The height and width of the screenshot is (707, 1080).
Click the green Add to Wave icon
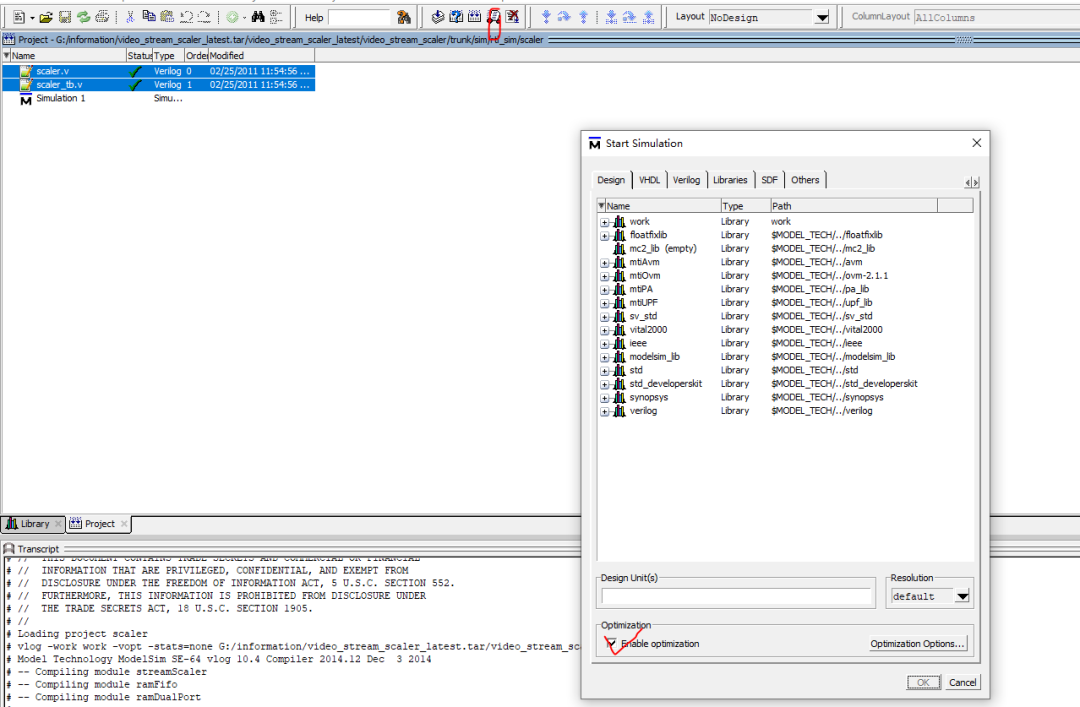(233, 17)
